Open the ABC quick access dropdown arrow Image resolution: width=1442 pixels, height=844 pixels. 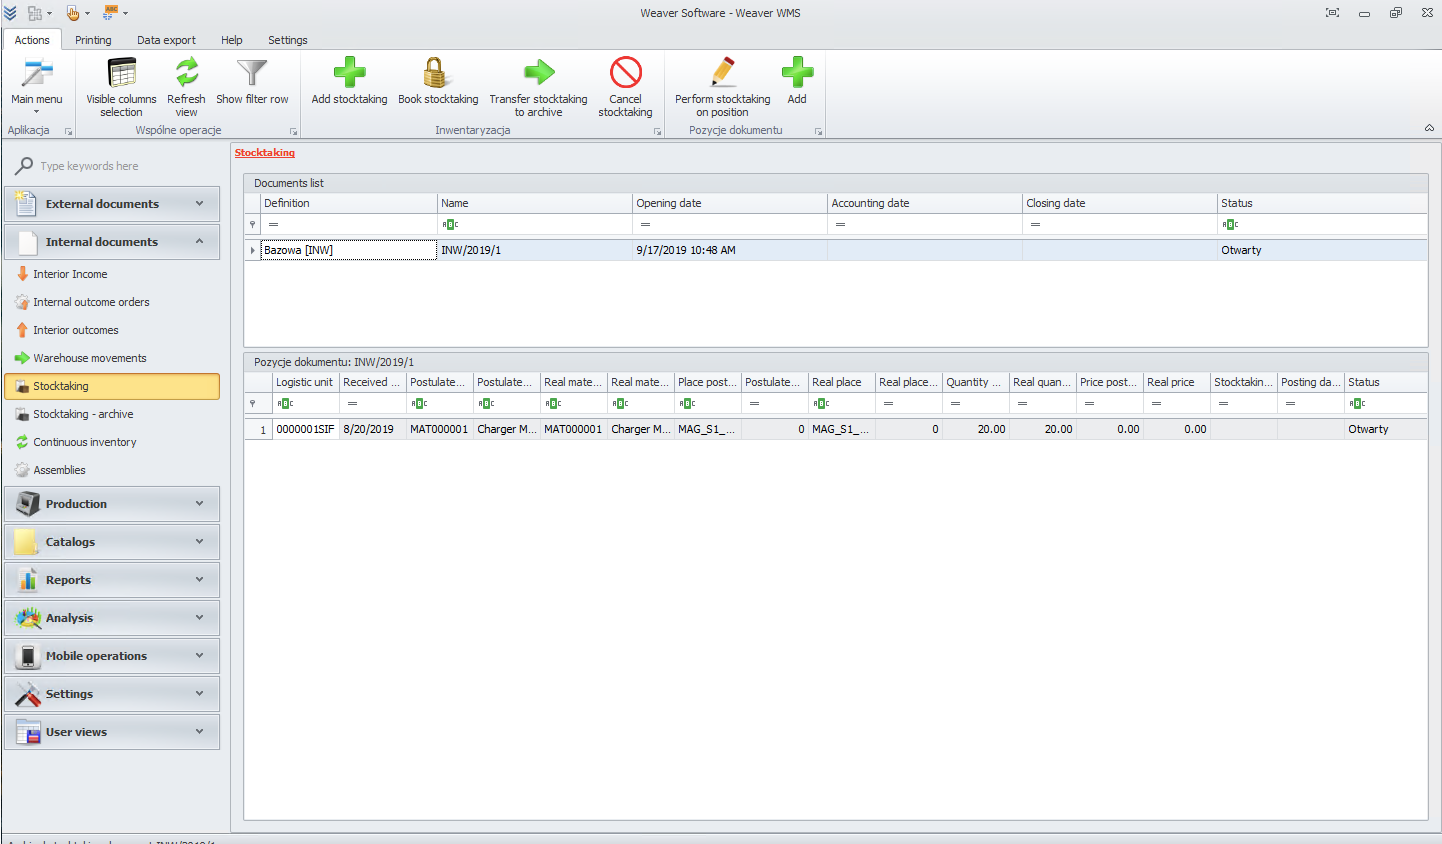[x=125, y=13]
